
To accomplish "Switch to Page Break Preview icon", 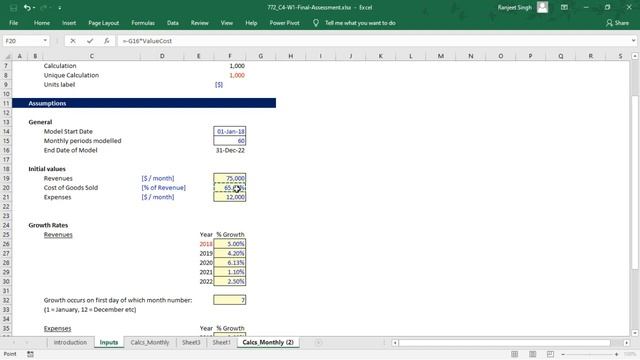I will 550,354.
